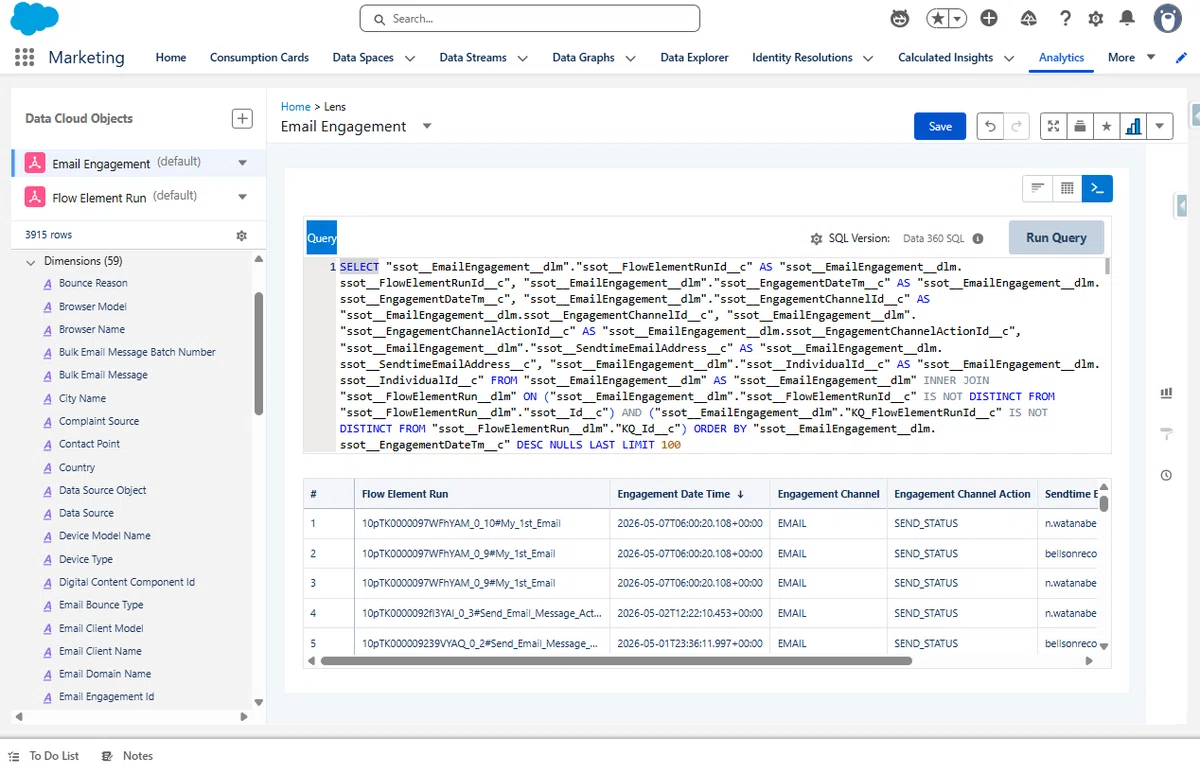Open the Notes utility
Viewport: 1200px width, 771px height.
point(127,756)
